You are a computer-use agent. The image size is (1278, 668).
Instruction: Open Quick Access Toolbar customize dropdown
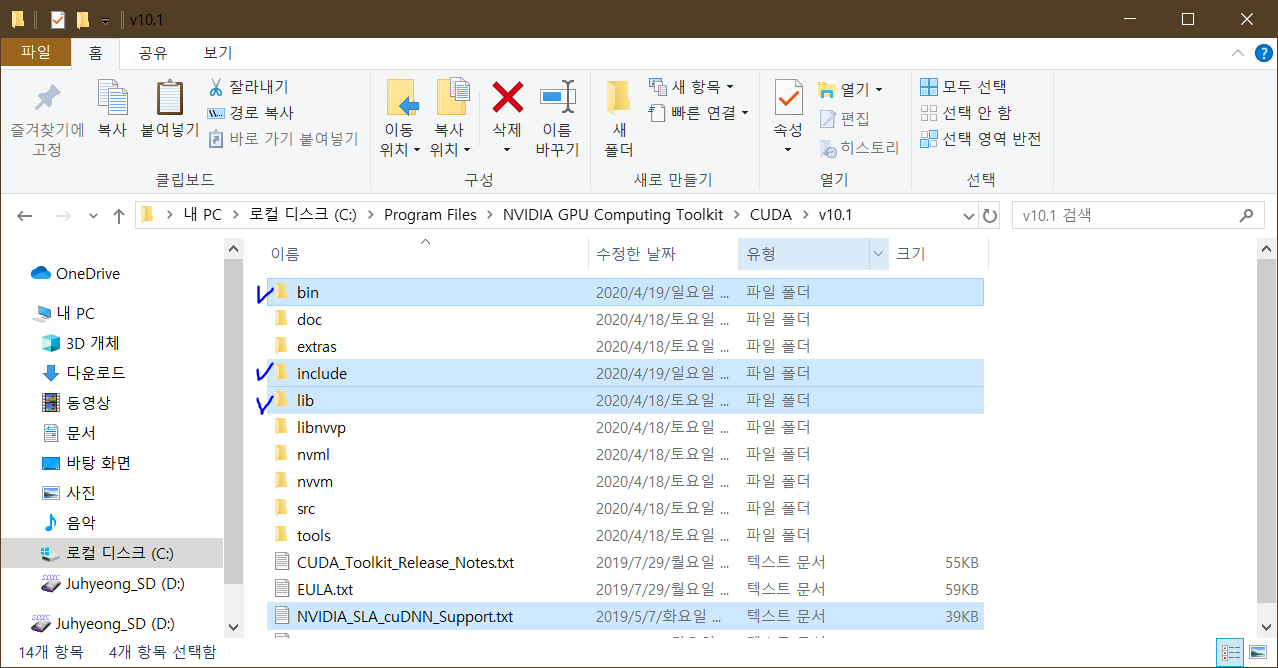(x=105, y=20)
